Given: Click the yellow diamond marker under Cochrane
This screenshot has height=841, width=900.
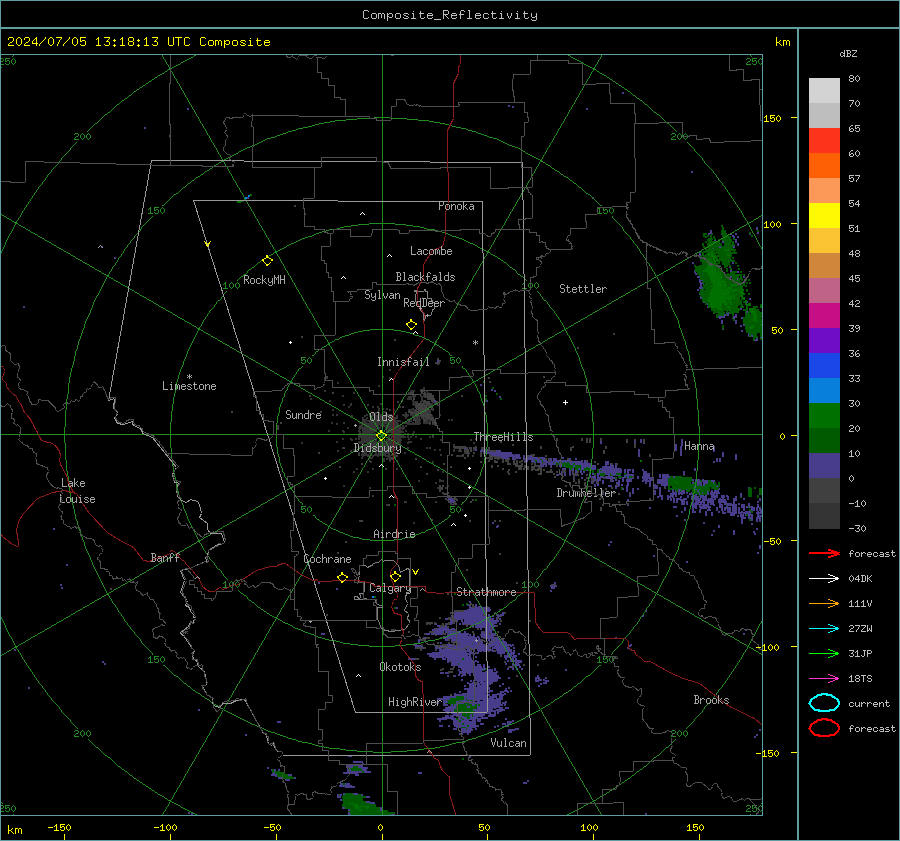Looking at the screenshot, I should [342, 577].
